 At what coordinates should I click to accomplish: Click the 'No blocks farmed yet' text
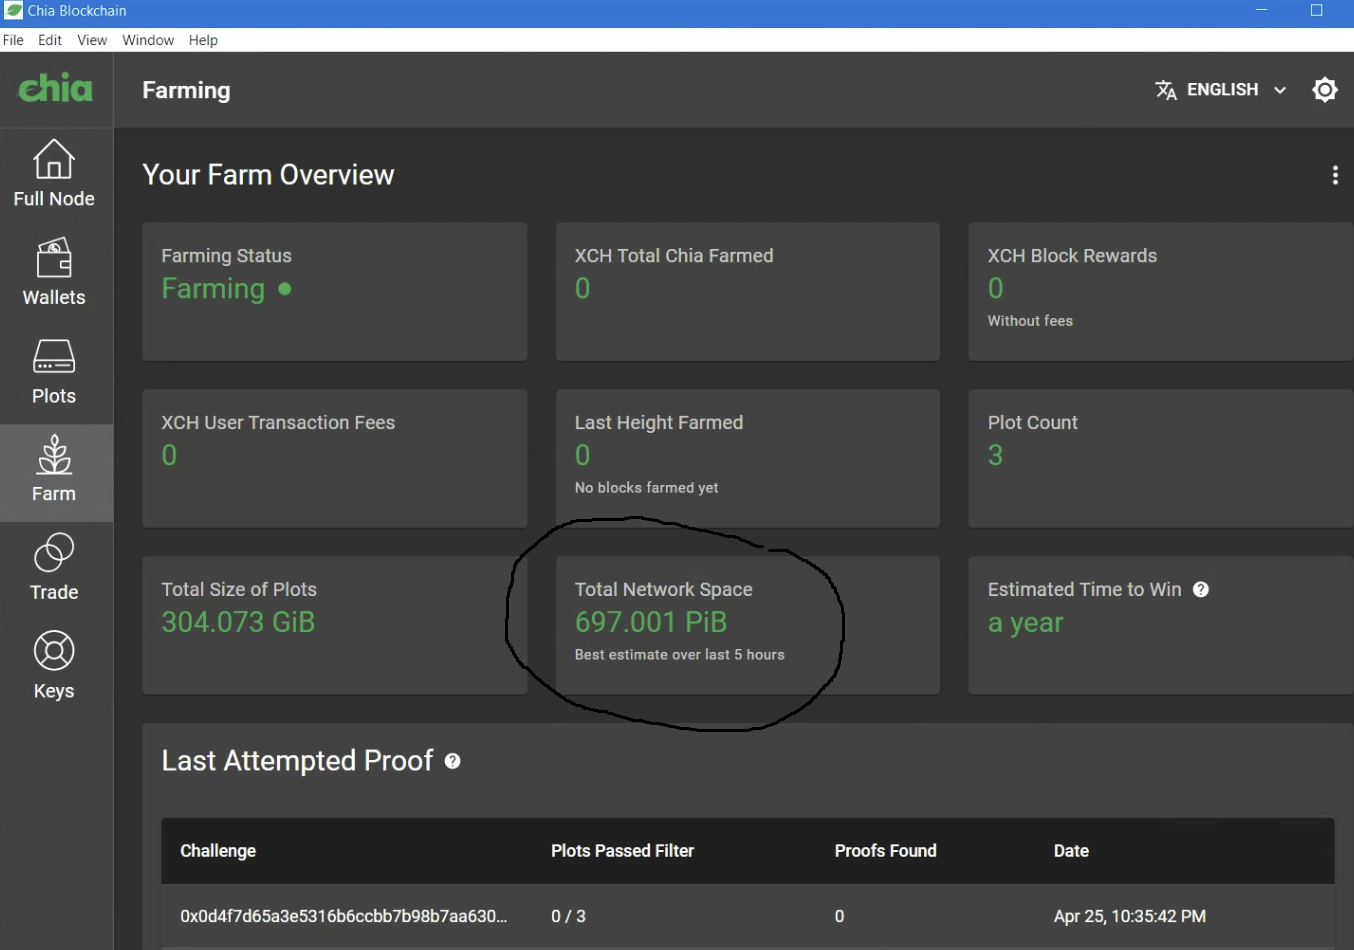646,488
